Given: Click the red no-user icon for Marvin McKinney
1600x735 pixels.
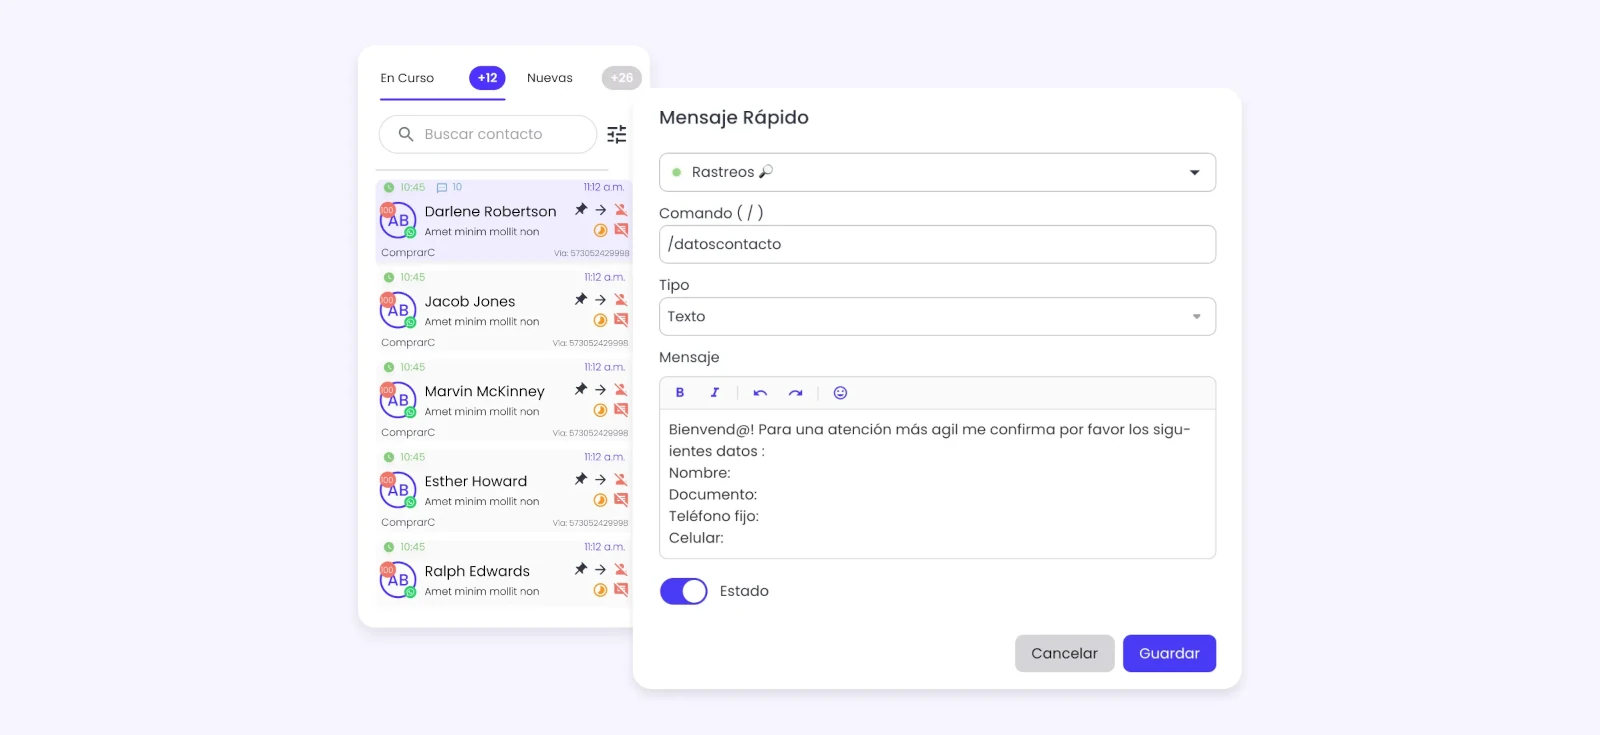Looking at the screenshot, I should pyautogui.click(x=621, y=390).
